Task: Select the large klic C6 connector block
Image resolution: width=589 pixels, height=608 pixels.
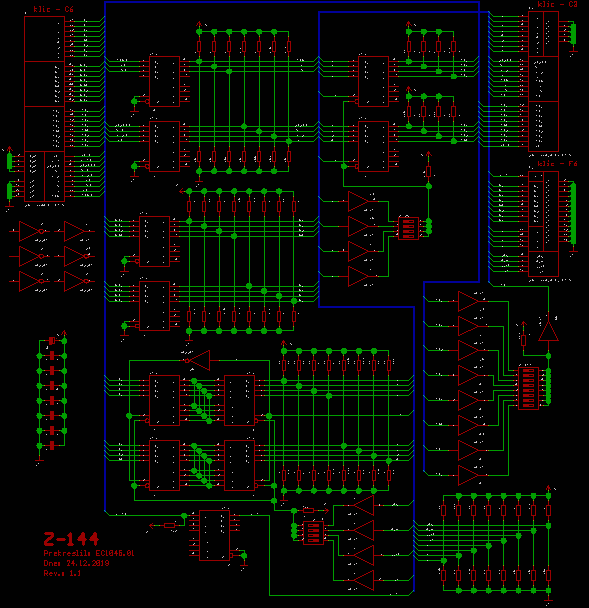Action: (45, 109)
